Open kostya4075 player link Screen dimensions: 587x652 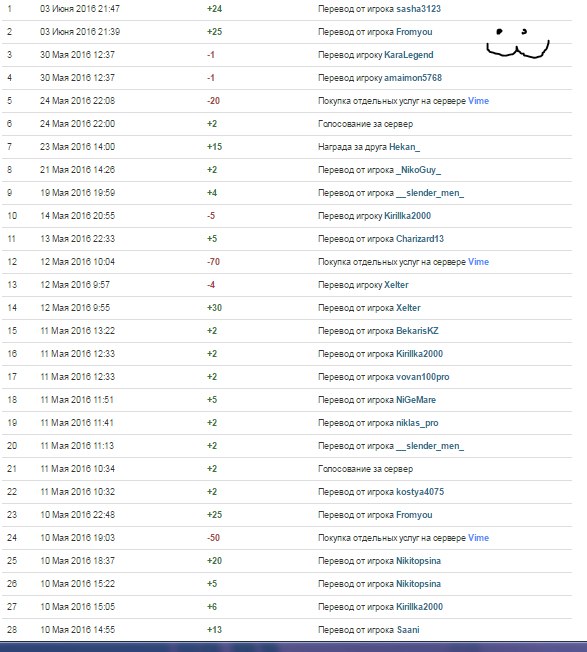pos(420,492)
